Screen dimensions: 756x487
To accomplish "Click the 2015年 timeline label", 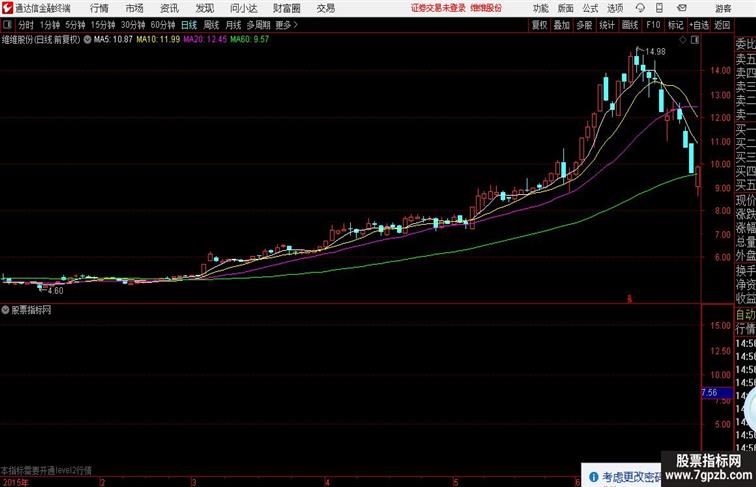I will (x=15, y=482).
